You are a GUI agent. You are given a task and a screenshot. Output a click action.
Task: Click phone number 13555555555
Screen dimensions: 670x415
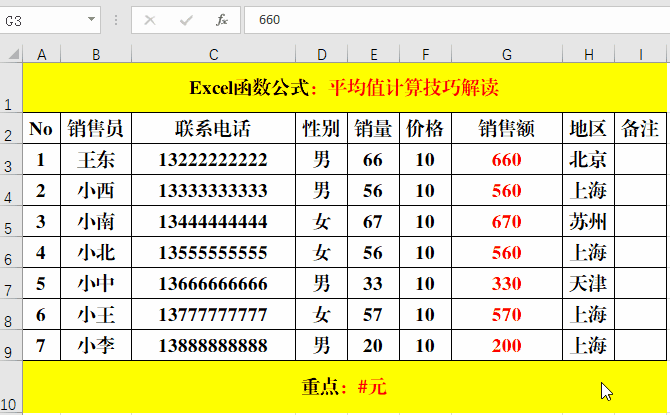214,252
